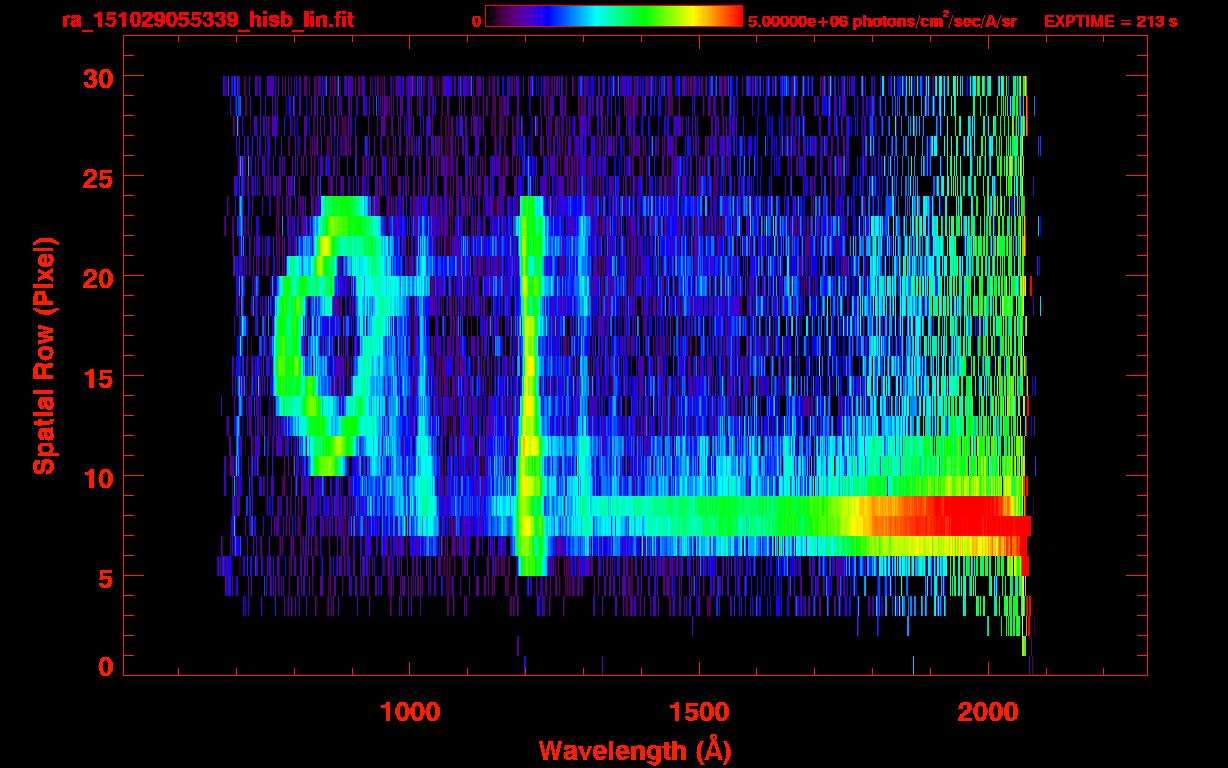The image size is (1228, 768).
Task: Click the x-axis tick label 1500
Action: pyautogui.click(x=698, y=711)
